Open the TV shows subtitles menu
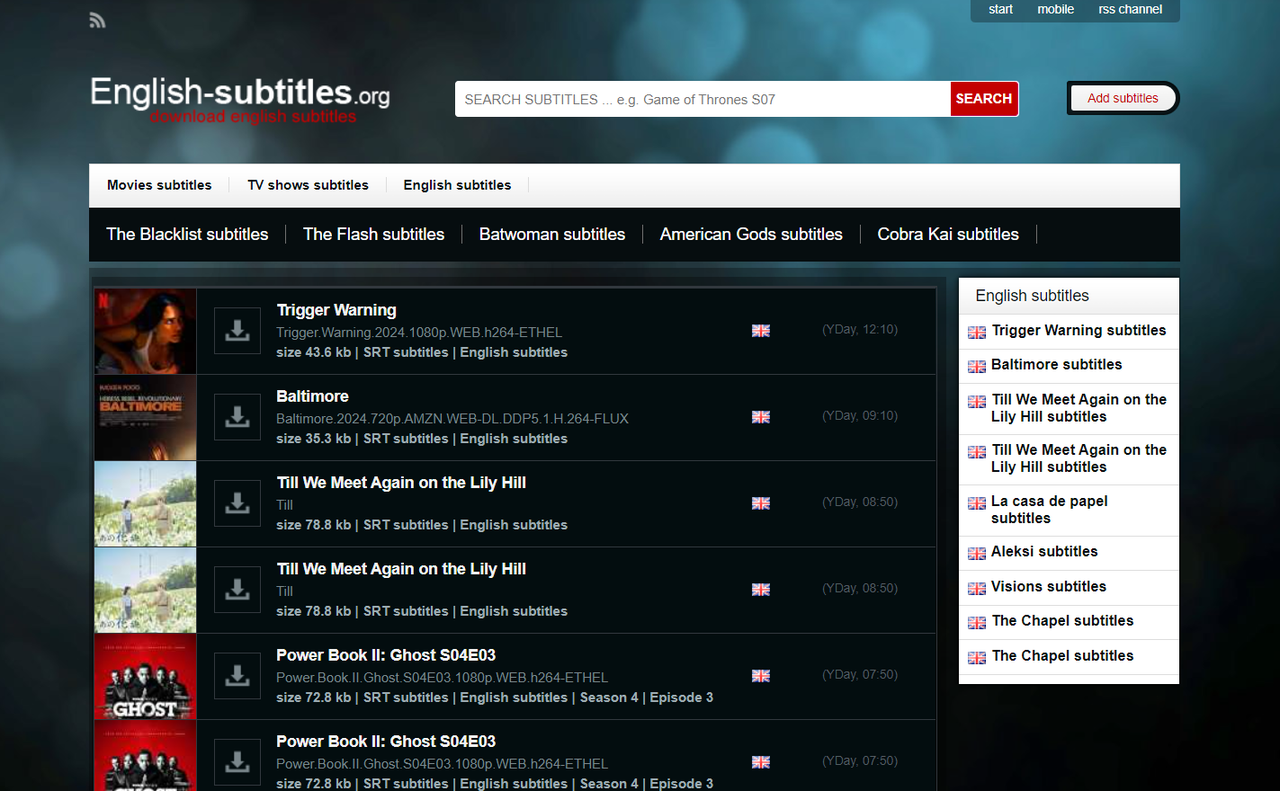This screenshot has height=791, width=1280. (307, 185)
